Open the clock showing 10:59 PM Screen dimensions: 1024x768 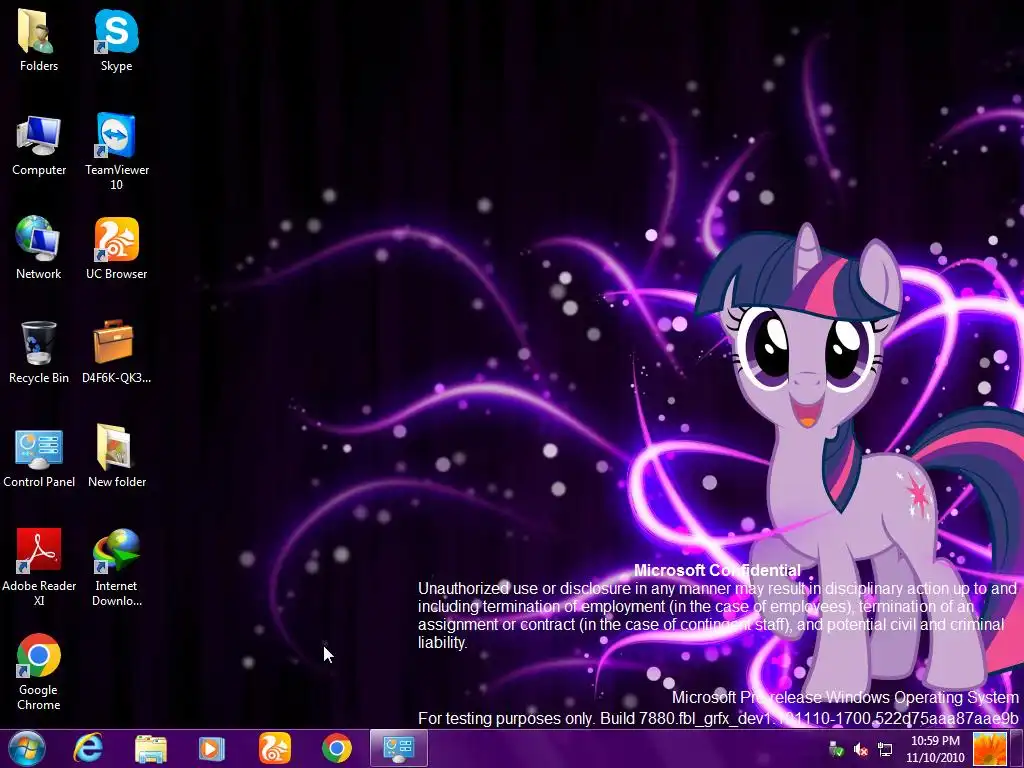click(x=935, y=749)
